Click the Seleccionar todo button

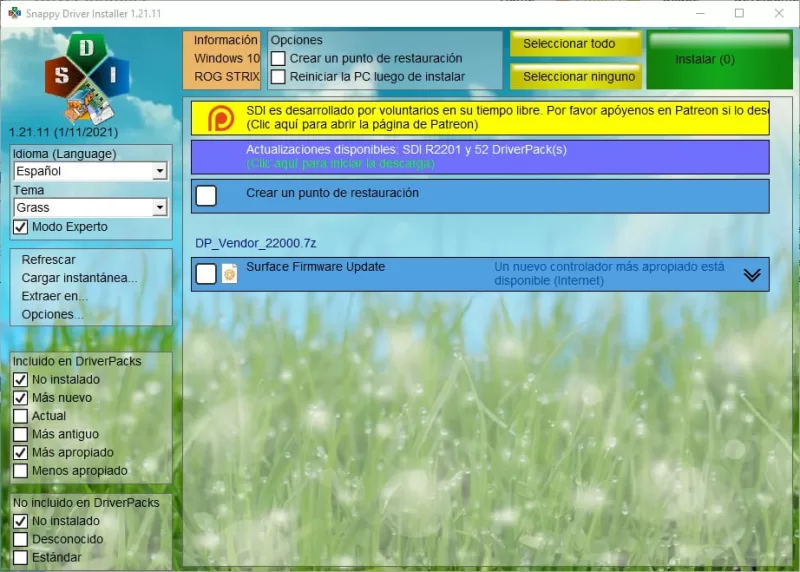pos(576,44)
